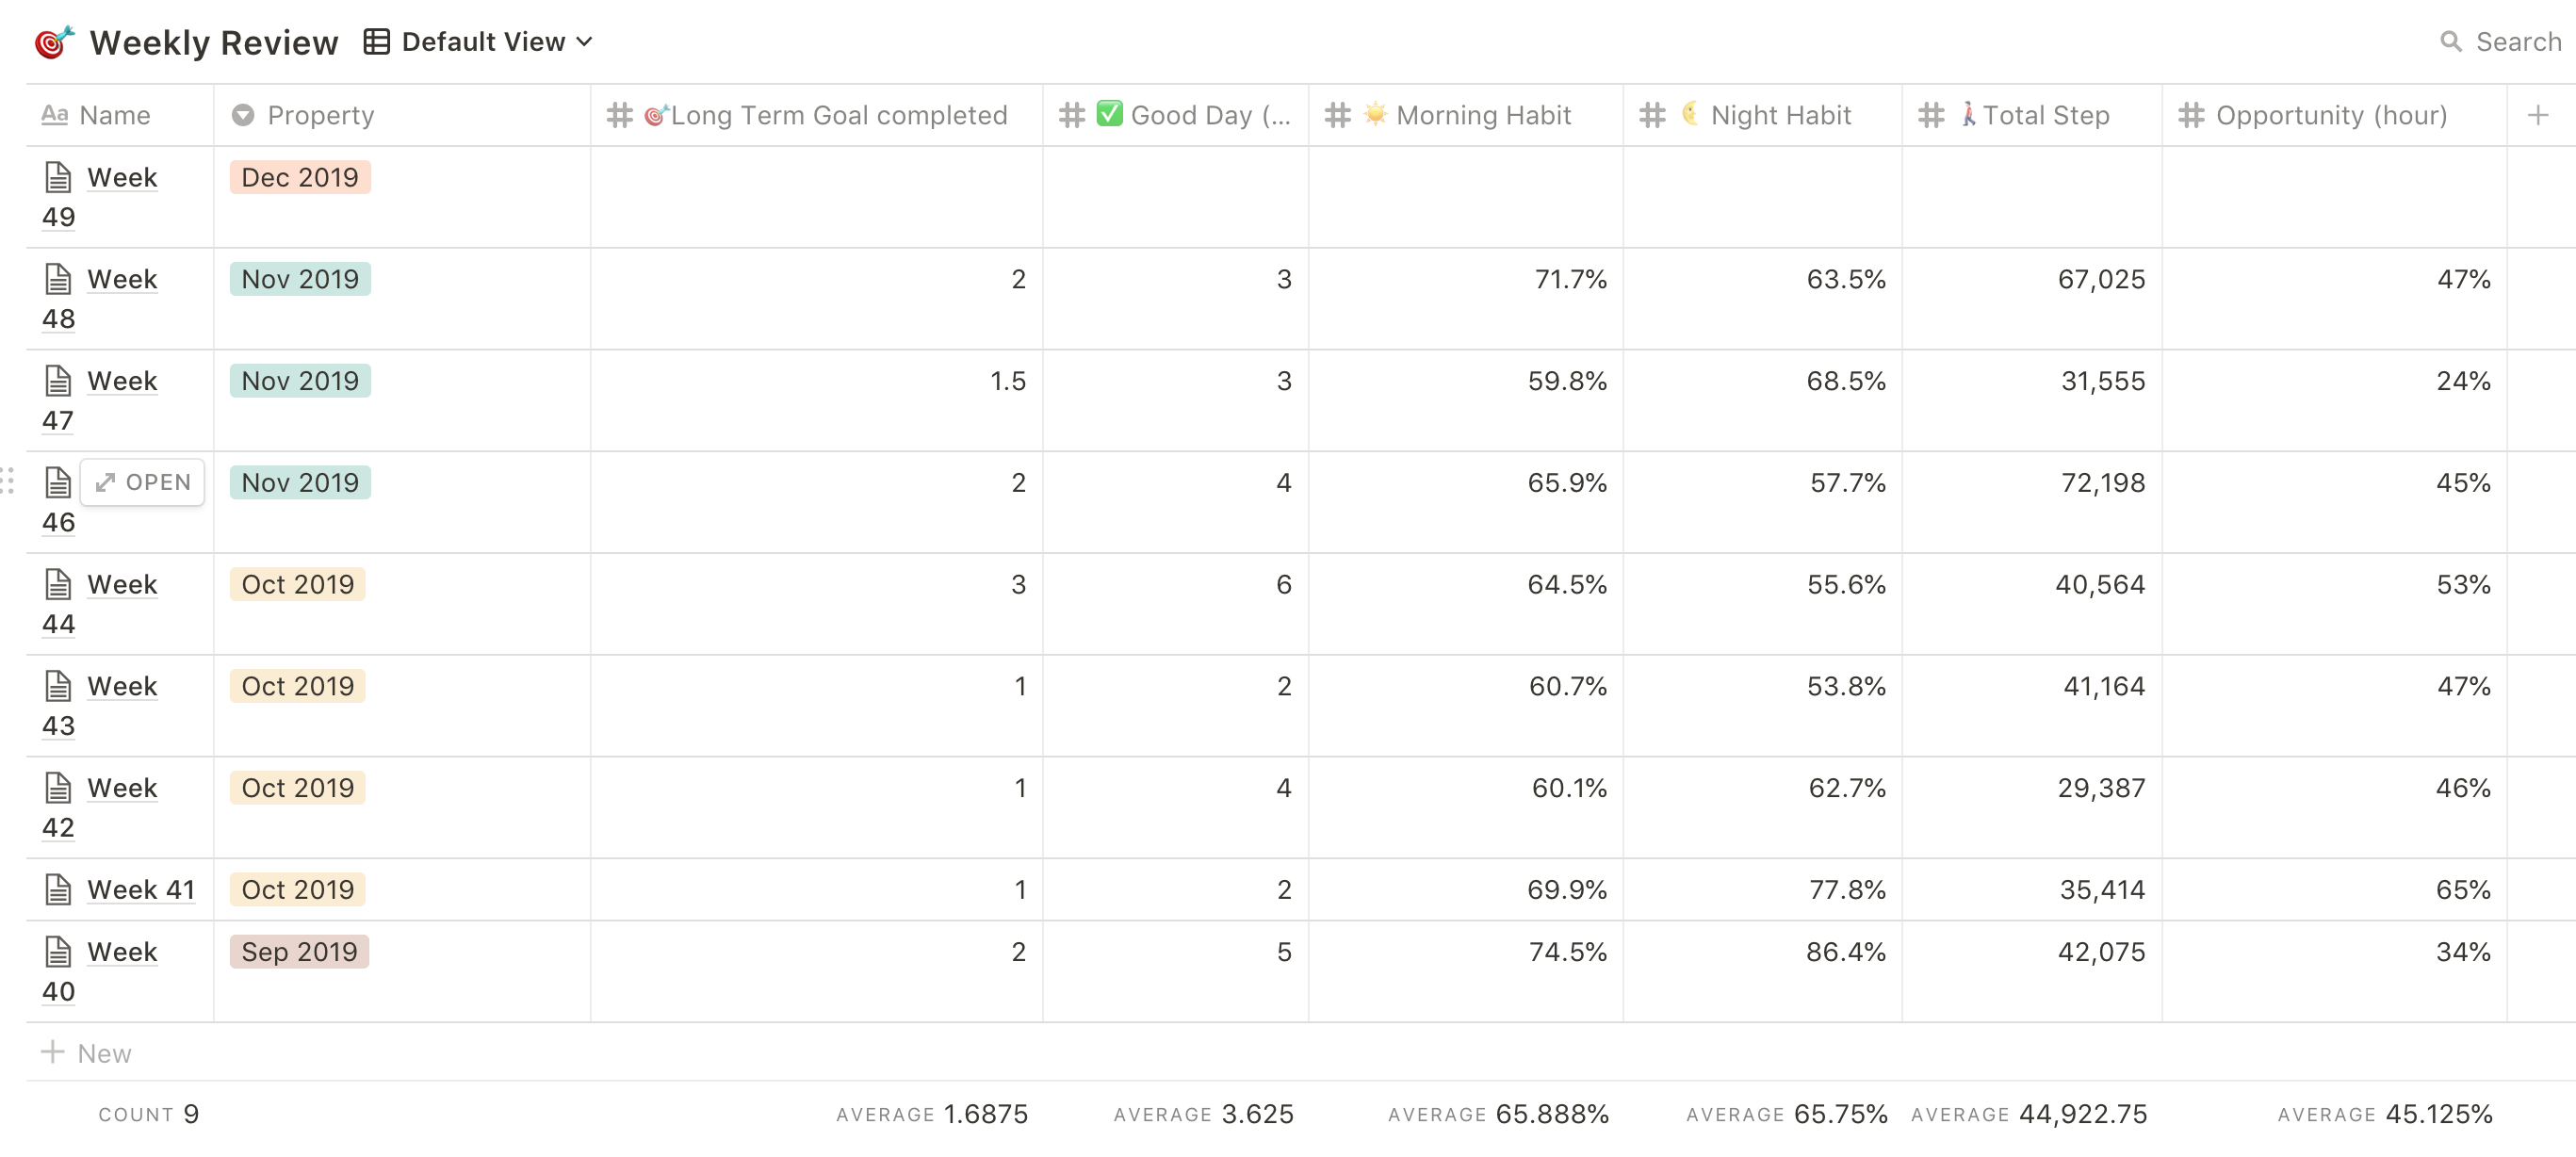Screen dimensions: 2576x1157
Task: Open the Week 48 page link
Action: [x=122, y=280]
